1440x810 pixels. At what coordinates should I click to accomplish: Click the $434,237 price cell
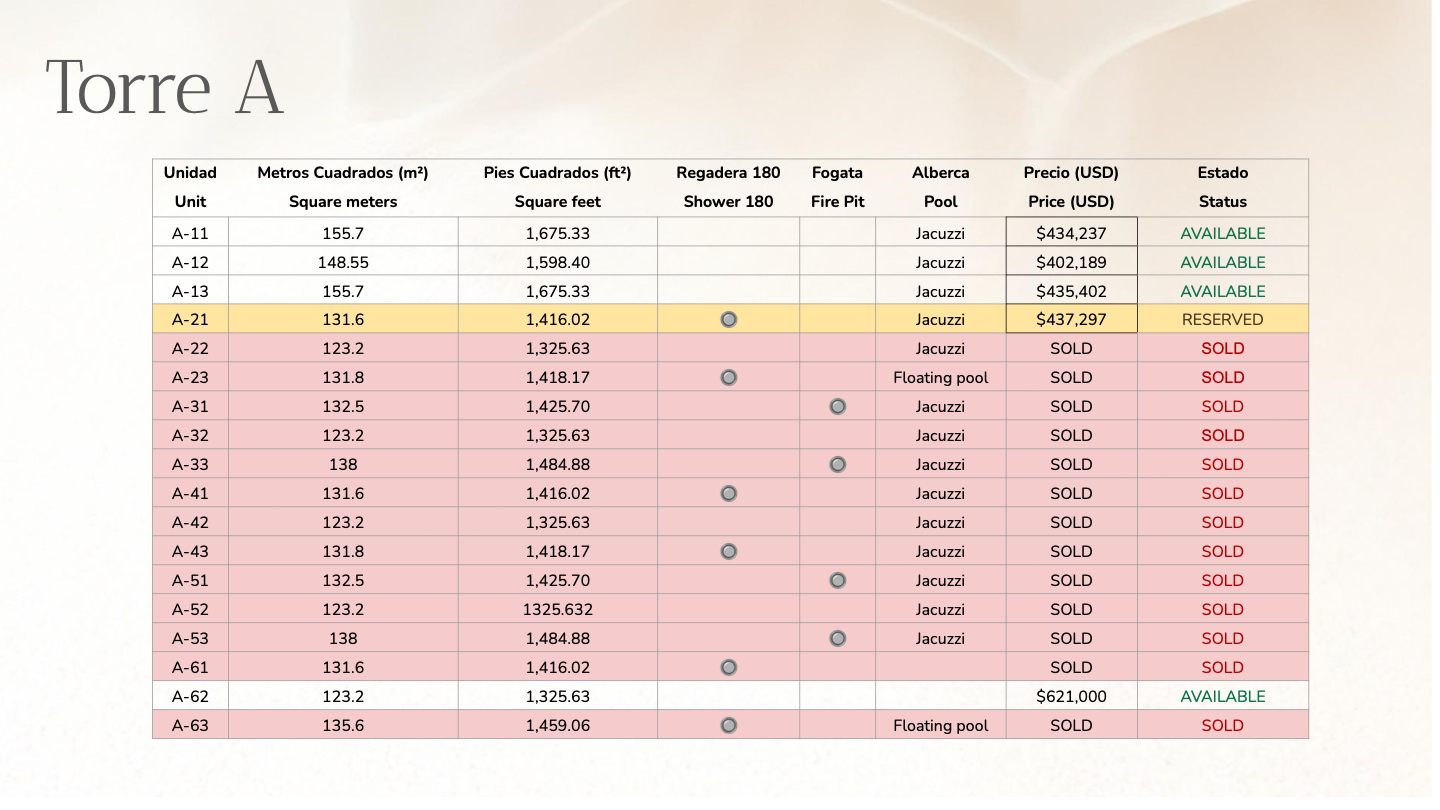pyautogui.click(x=1071, y=233)
